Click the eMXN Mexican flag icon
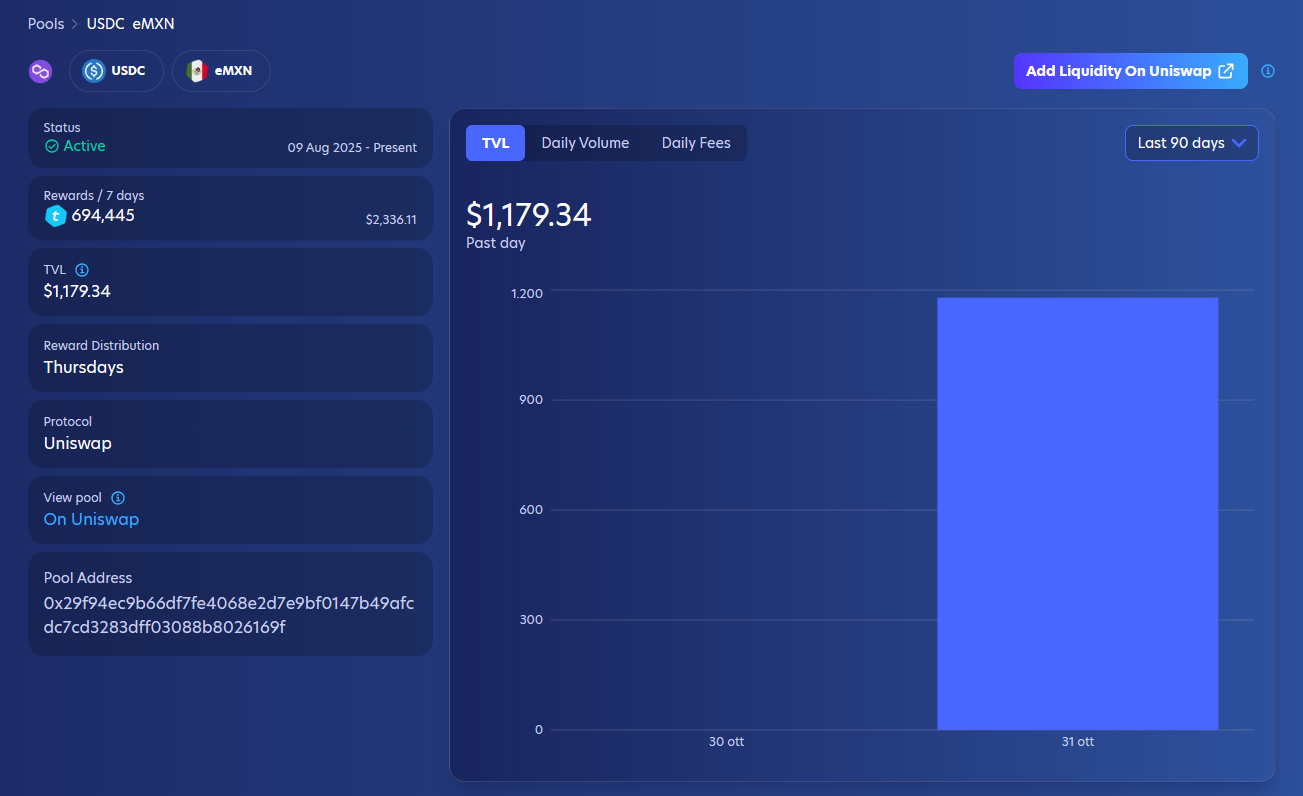The image size is (1303, 796). [197, 71]
